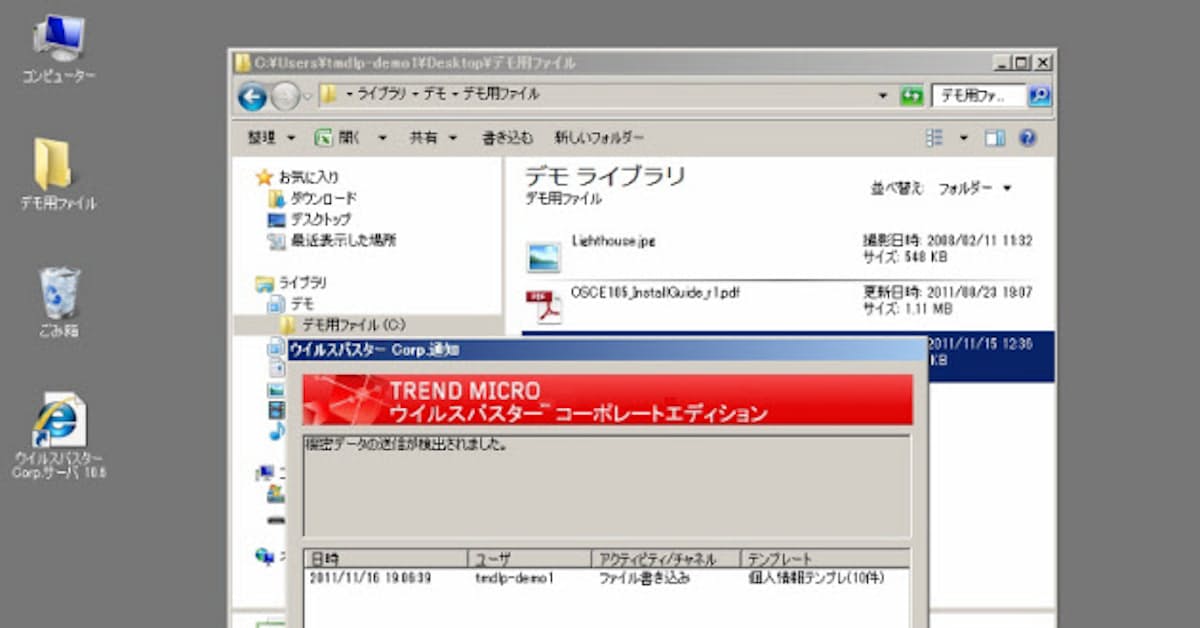This screenshot has width=1200, height=628.
Task: Click the Explorer back navigation arrow
Action: coord(252,95)
